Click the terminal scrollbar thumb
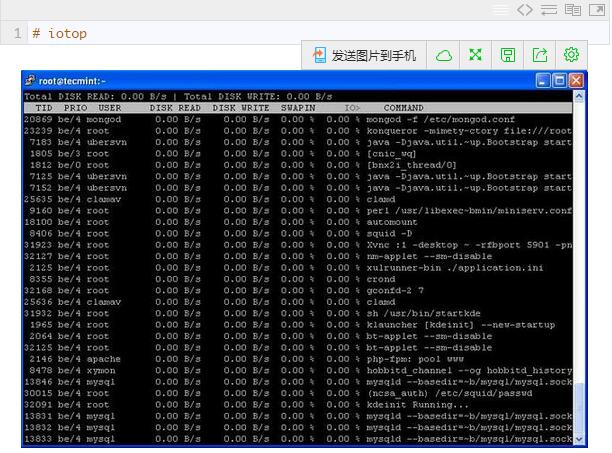This screenshot has height=453, width=612. click(x=579, y=408)
